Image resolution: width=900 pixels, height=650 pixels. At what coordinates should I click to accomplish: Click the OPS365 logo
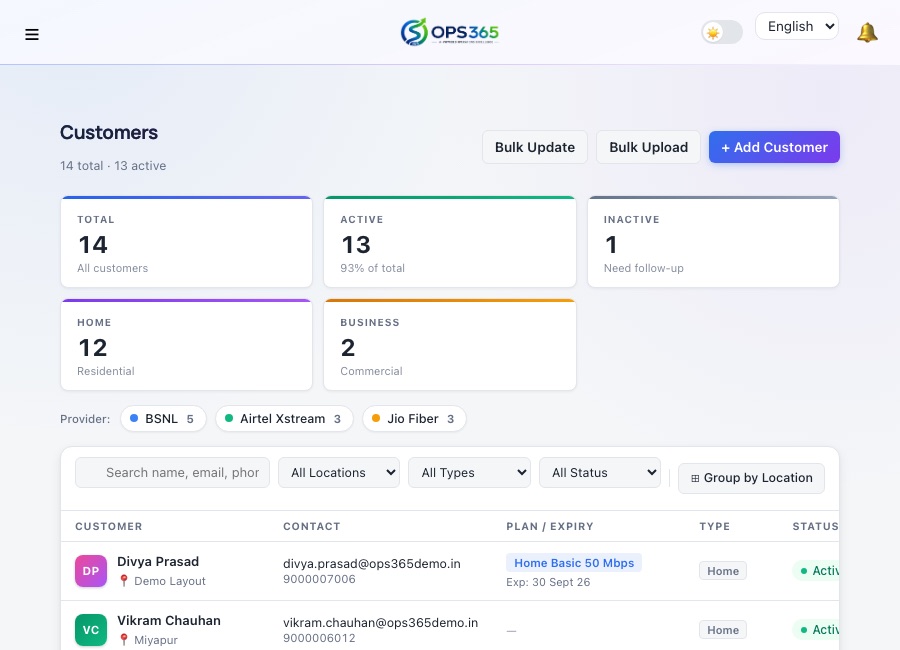(x=449, y=32)
